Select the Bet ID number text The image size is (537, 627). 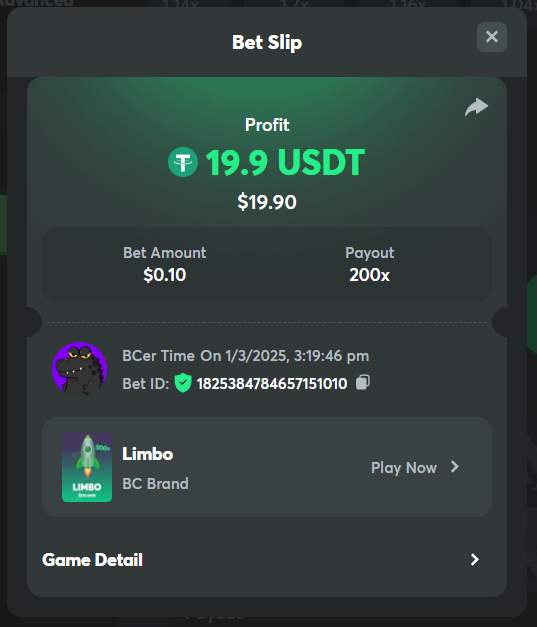(x=272, y=384)
